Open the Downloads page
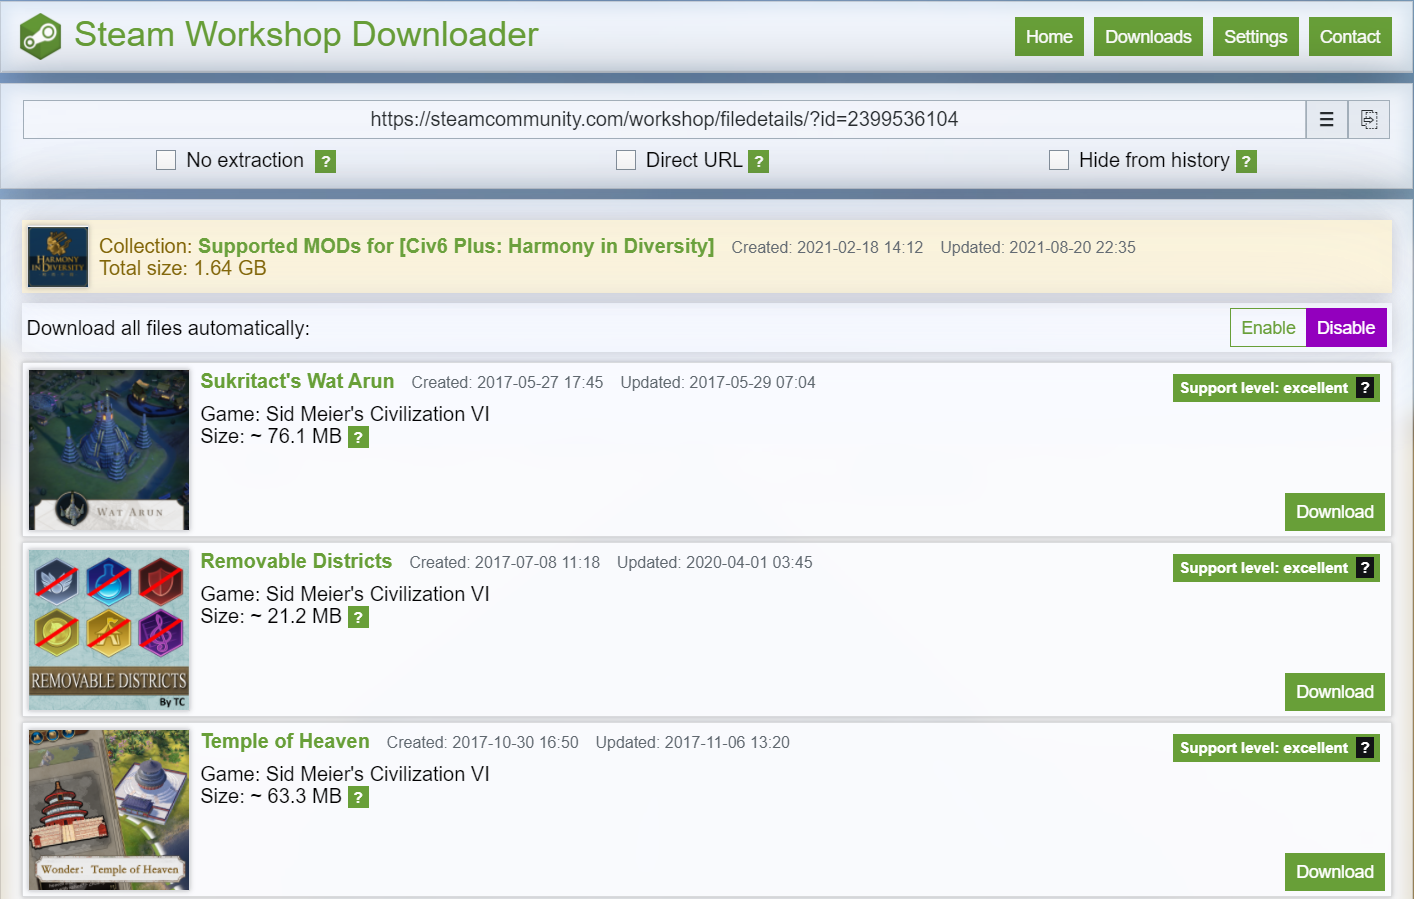Screen dimensions: 1414x899 click(x=1148, y=37)
